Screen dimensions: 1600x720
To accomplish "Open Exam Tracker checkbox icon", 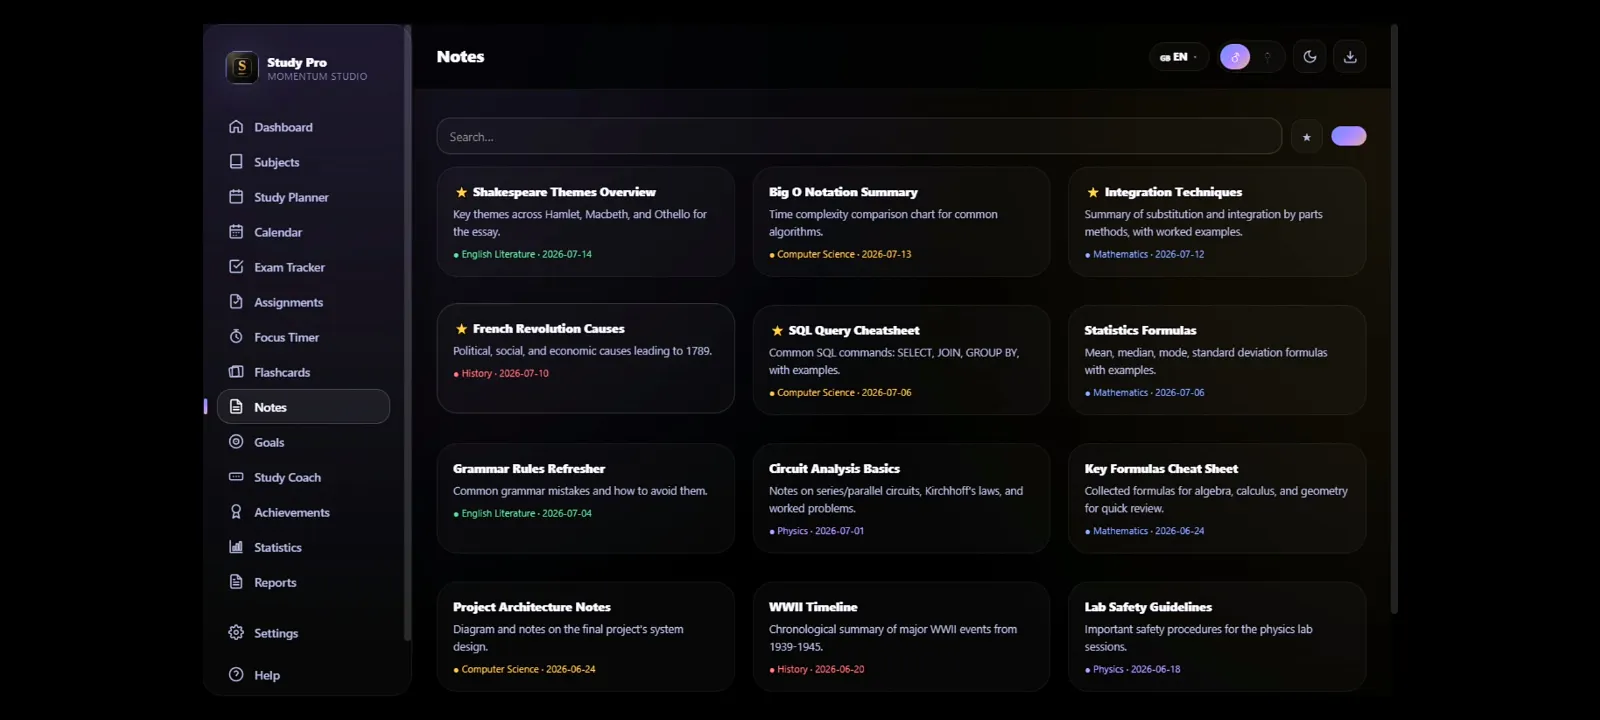I will tap(236, 267).
